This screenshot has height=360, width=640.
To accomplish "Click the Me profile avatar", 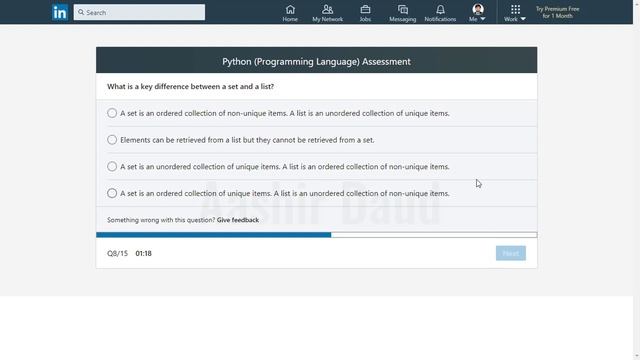I will tap(478, 9).
